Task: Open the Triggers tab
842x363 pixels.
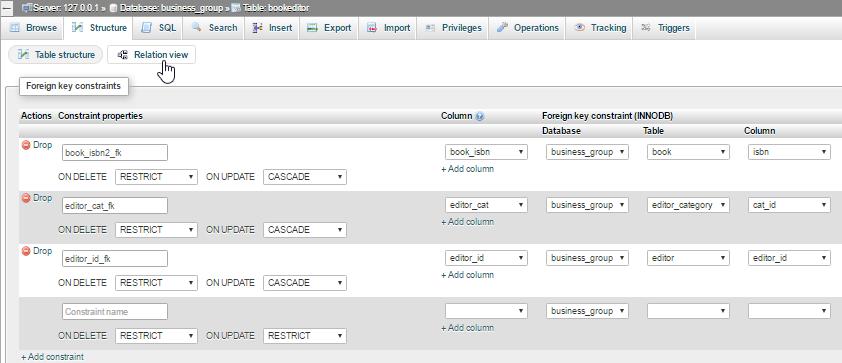Action: (665, 28)
